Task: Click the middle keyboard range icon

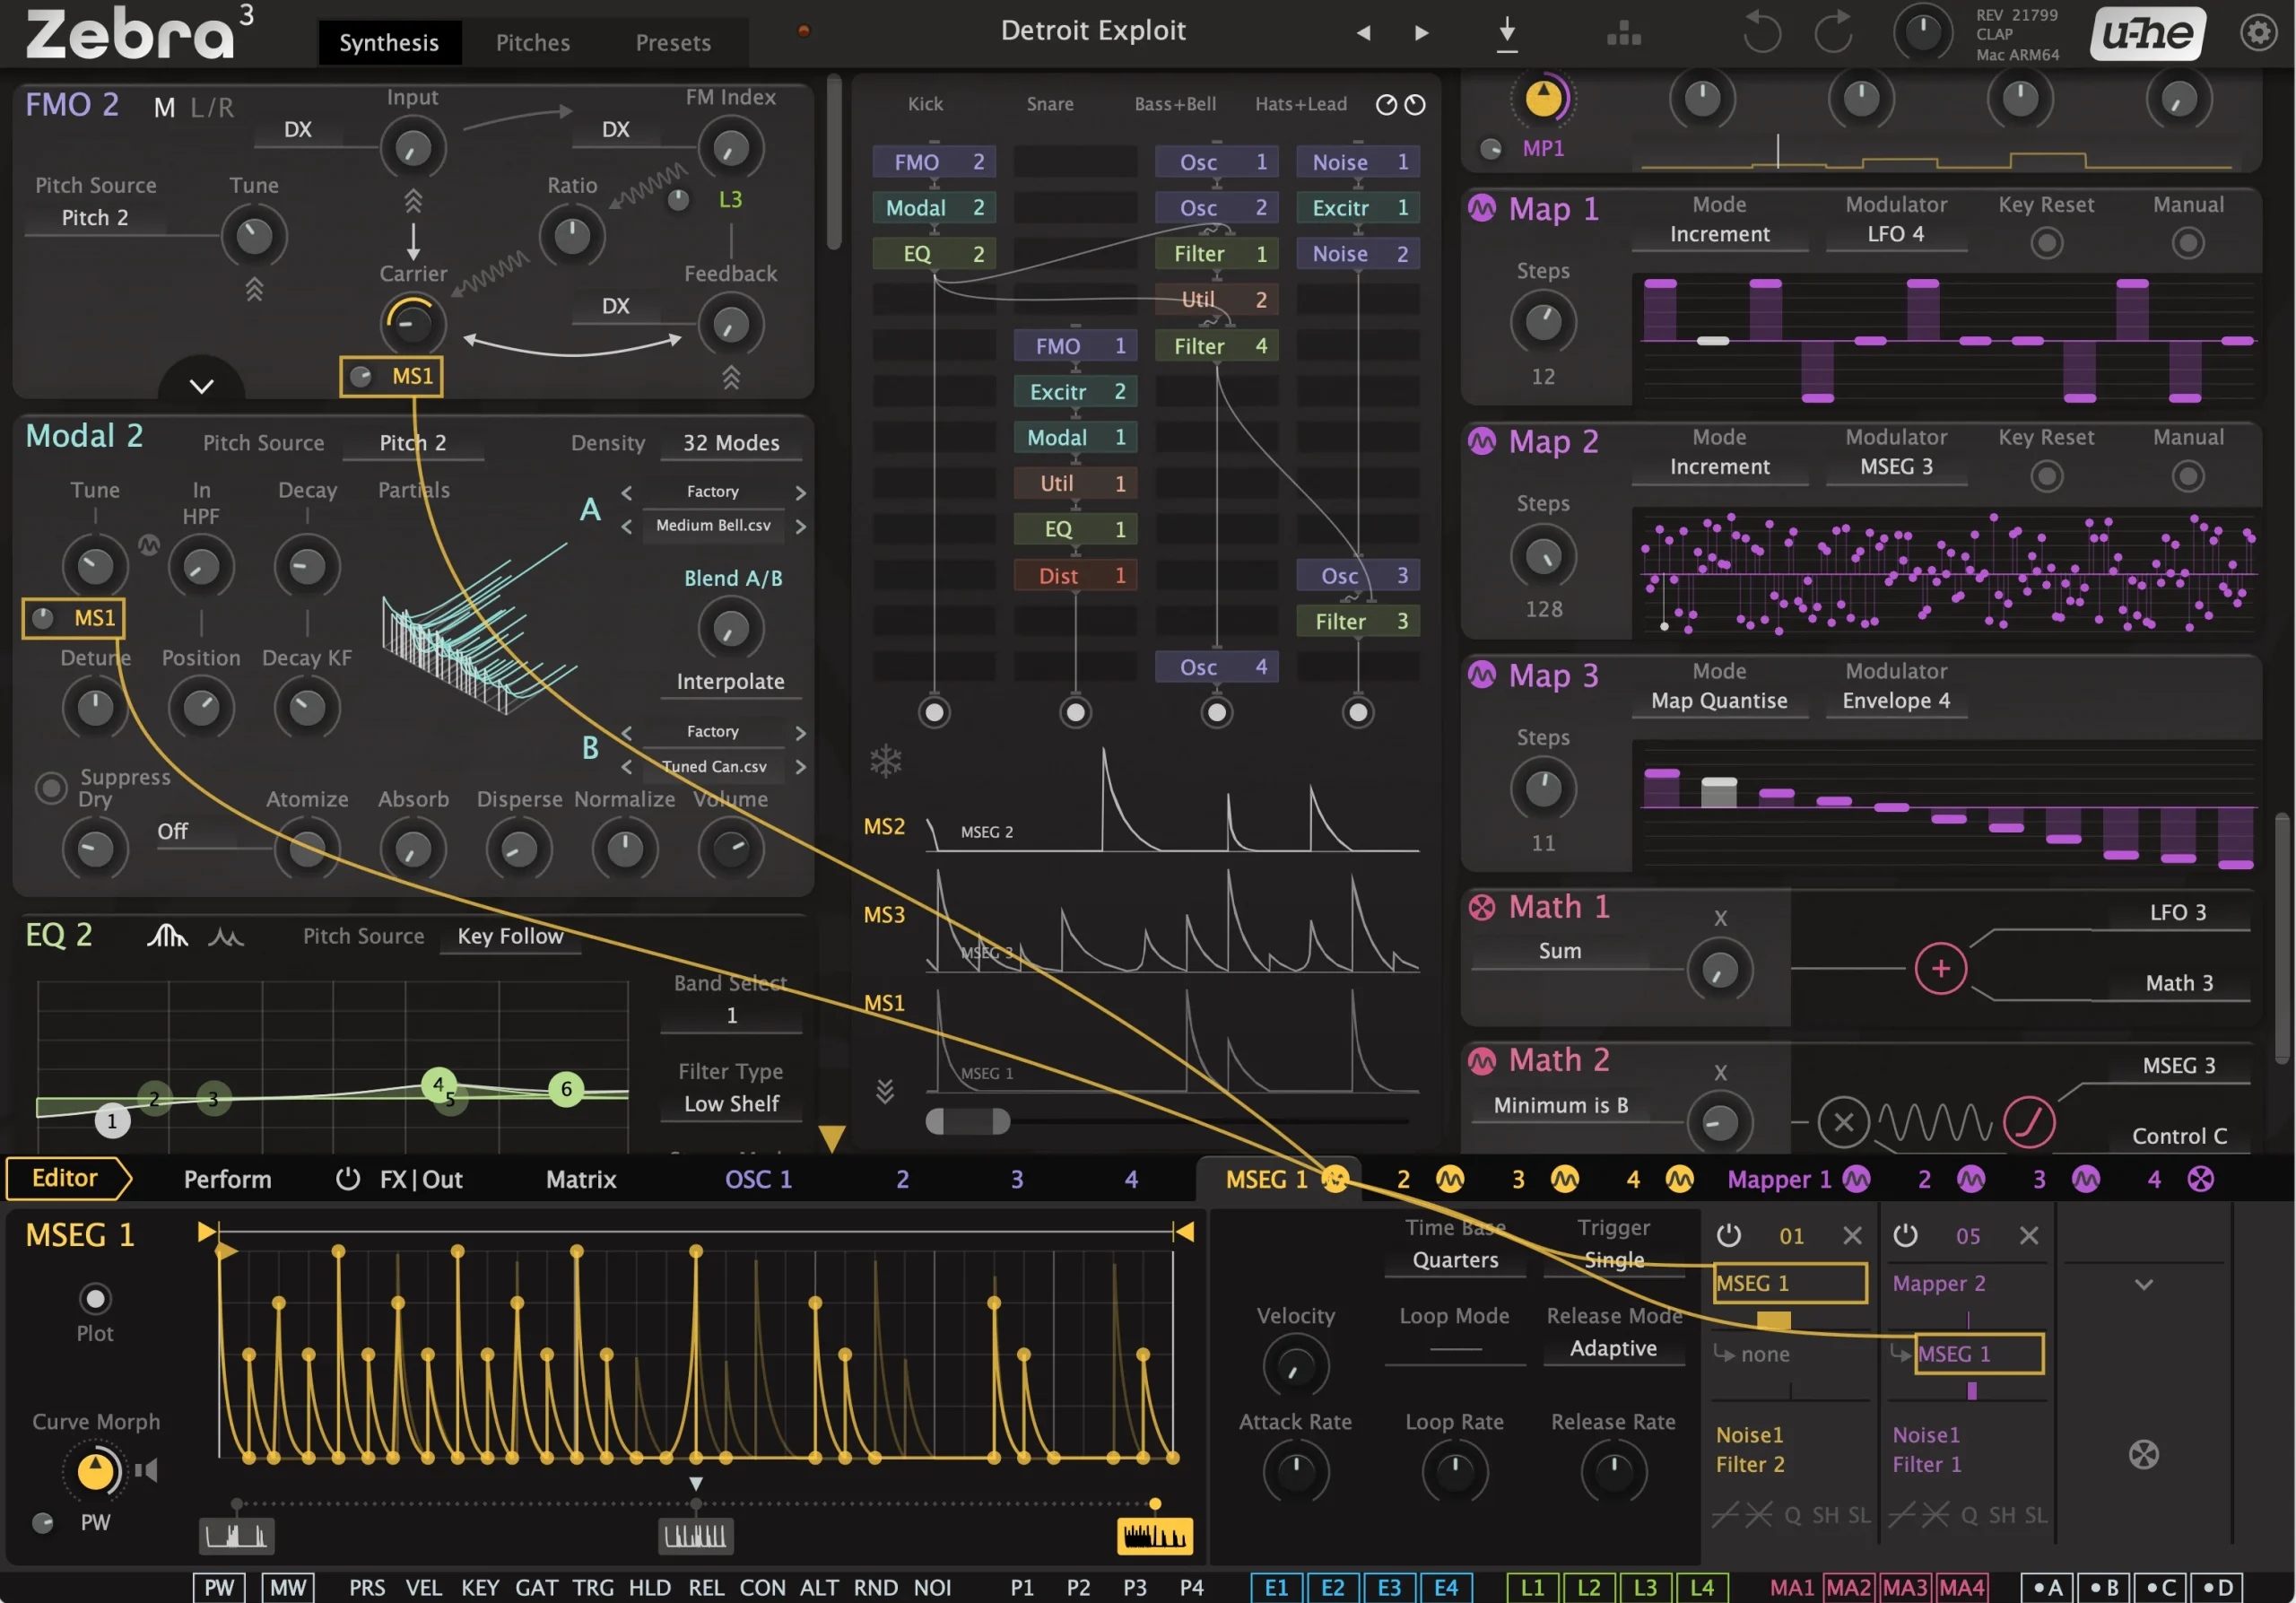Action: pos(696,1536)
